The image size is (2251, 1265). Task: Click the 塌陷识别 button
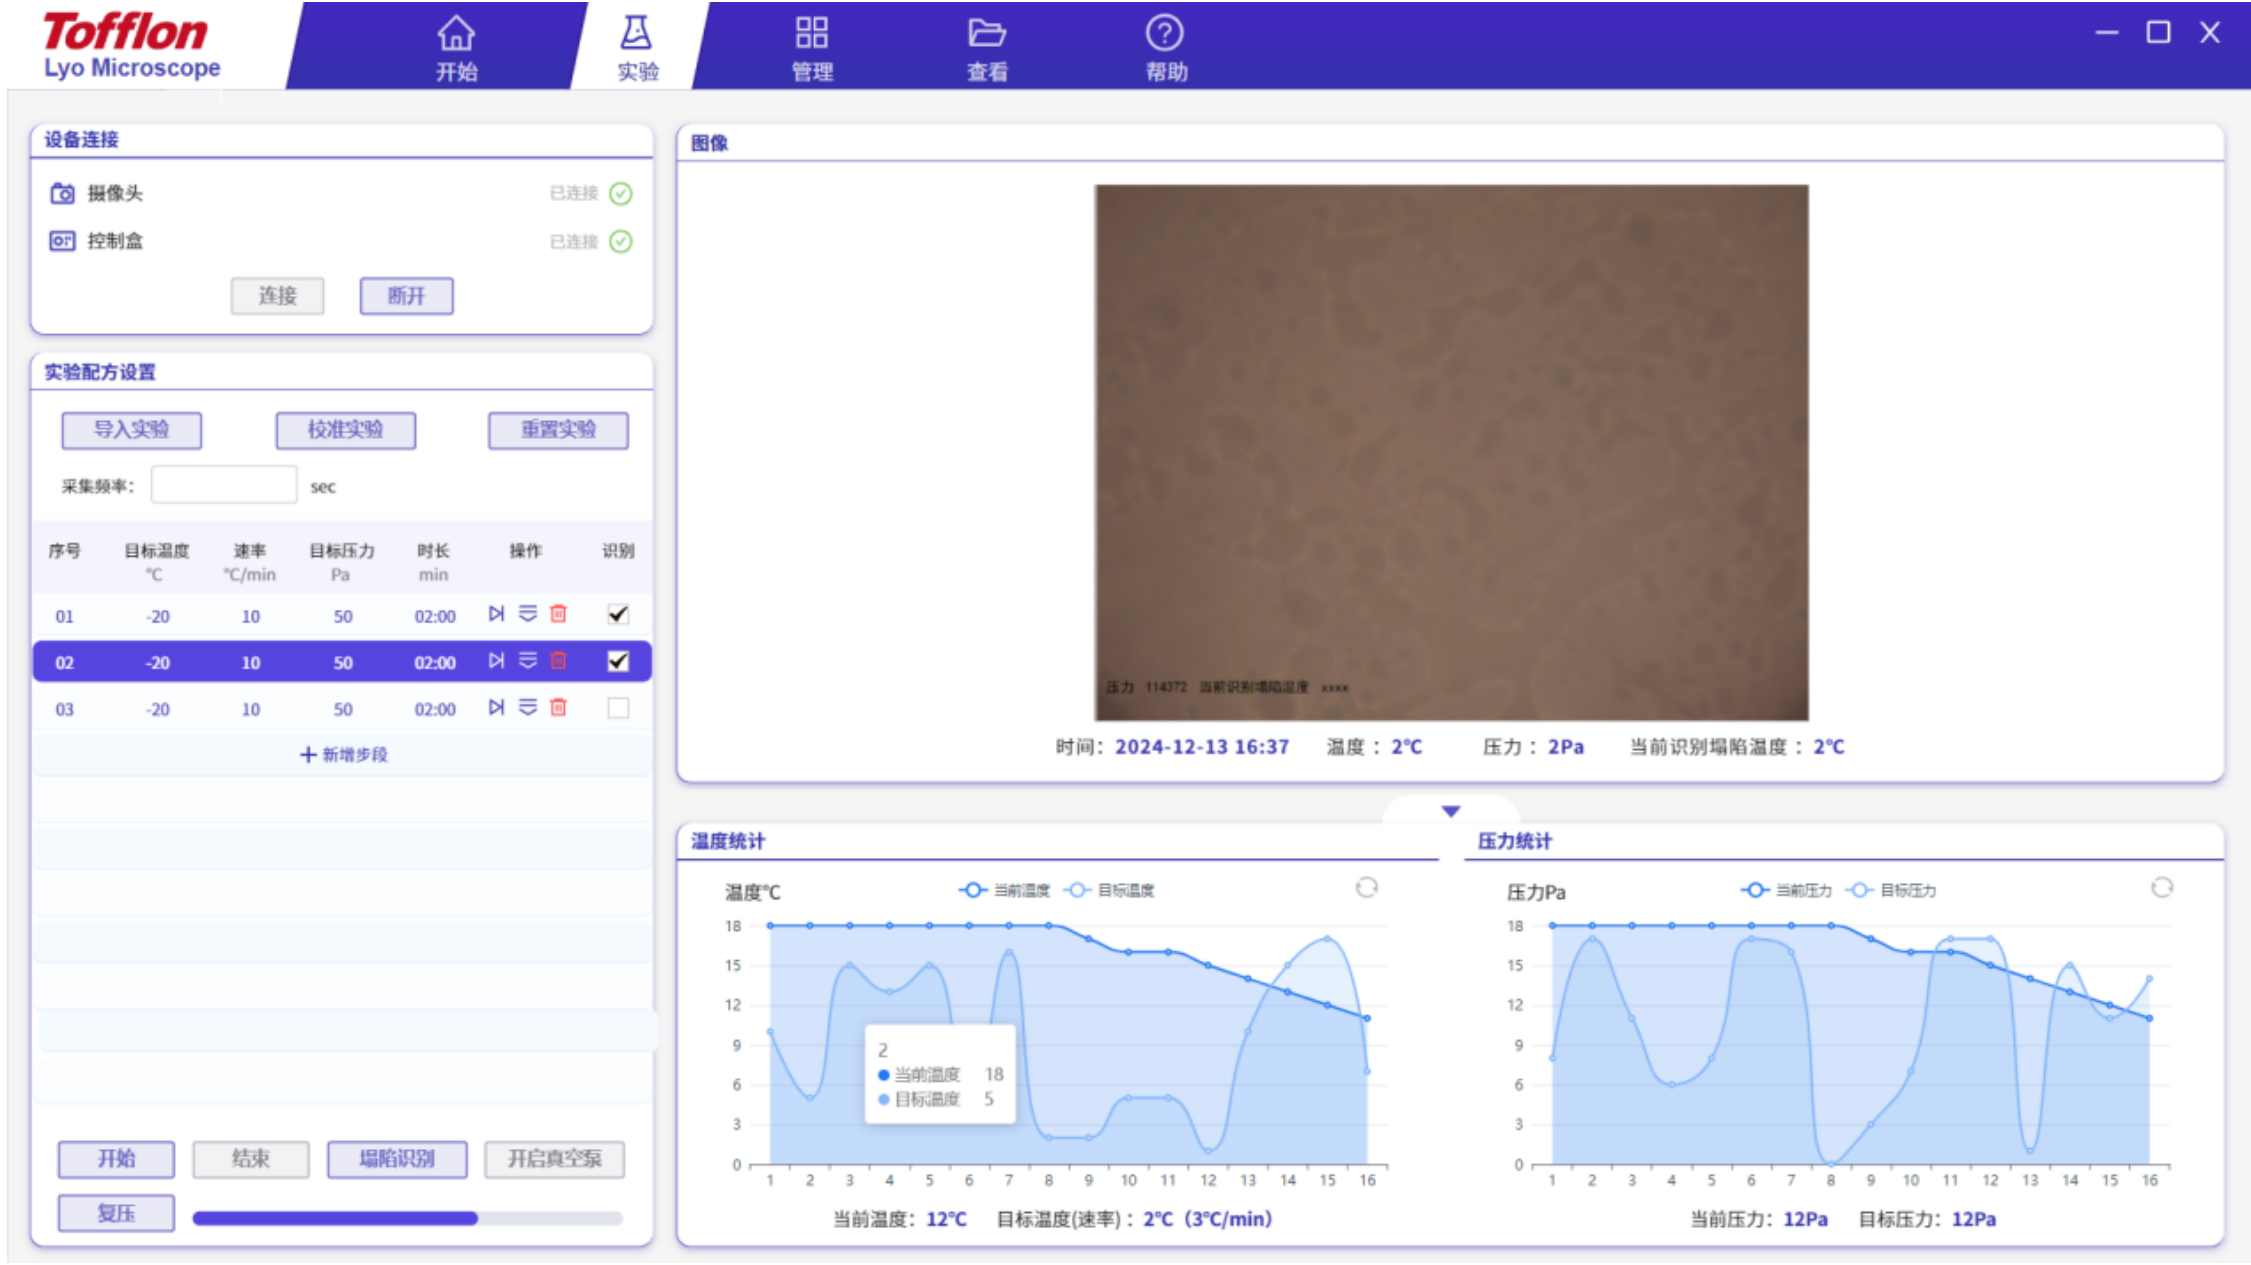397,1159
